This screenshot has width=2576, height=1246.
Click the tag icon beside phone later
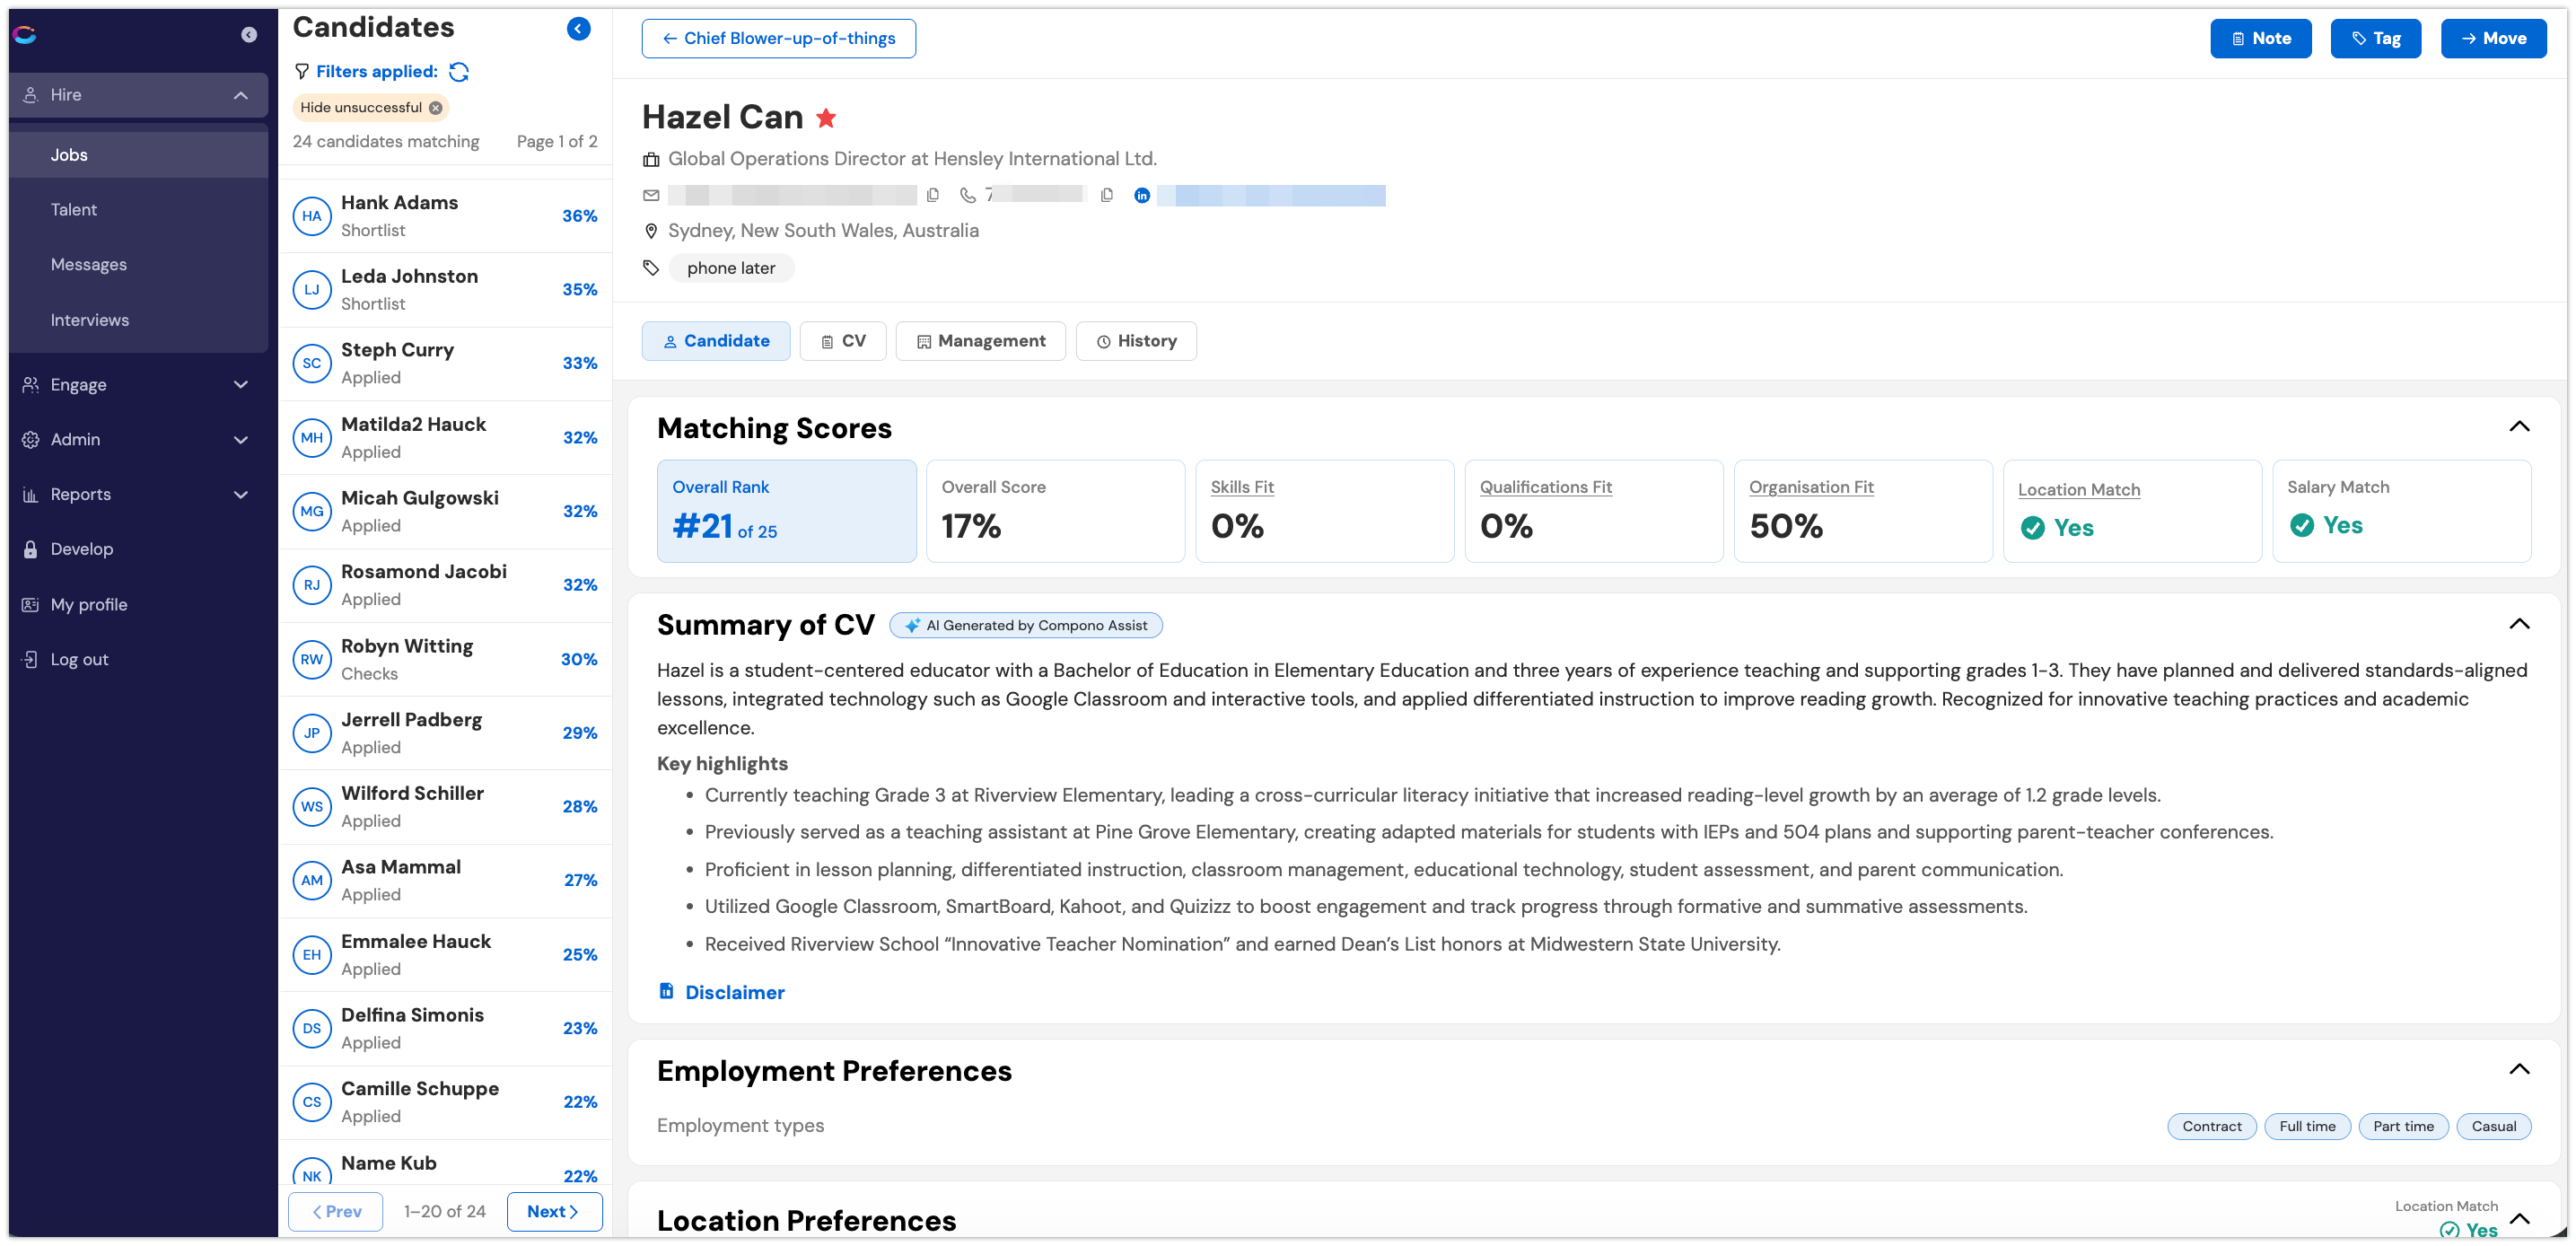(651, 268)
